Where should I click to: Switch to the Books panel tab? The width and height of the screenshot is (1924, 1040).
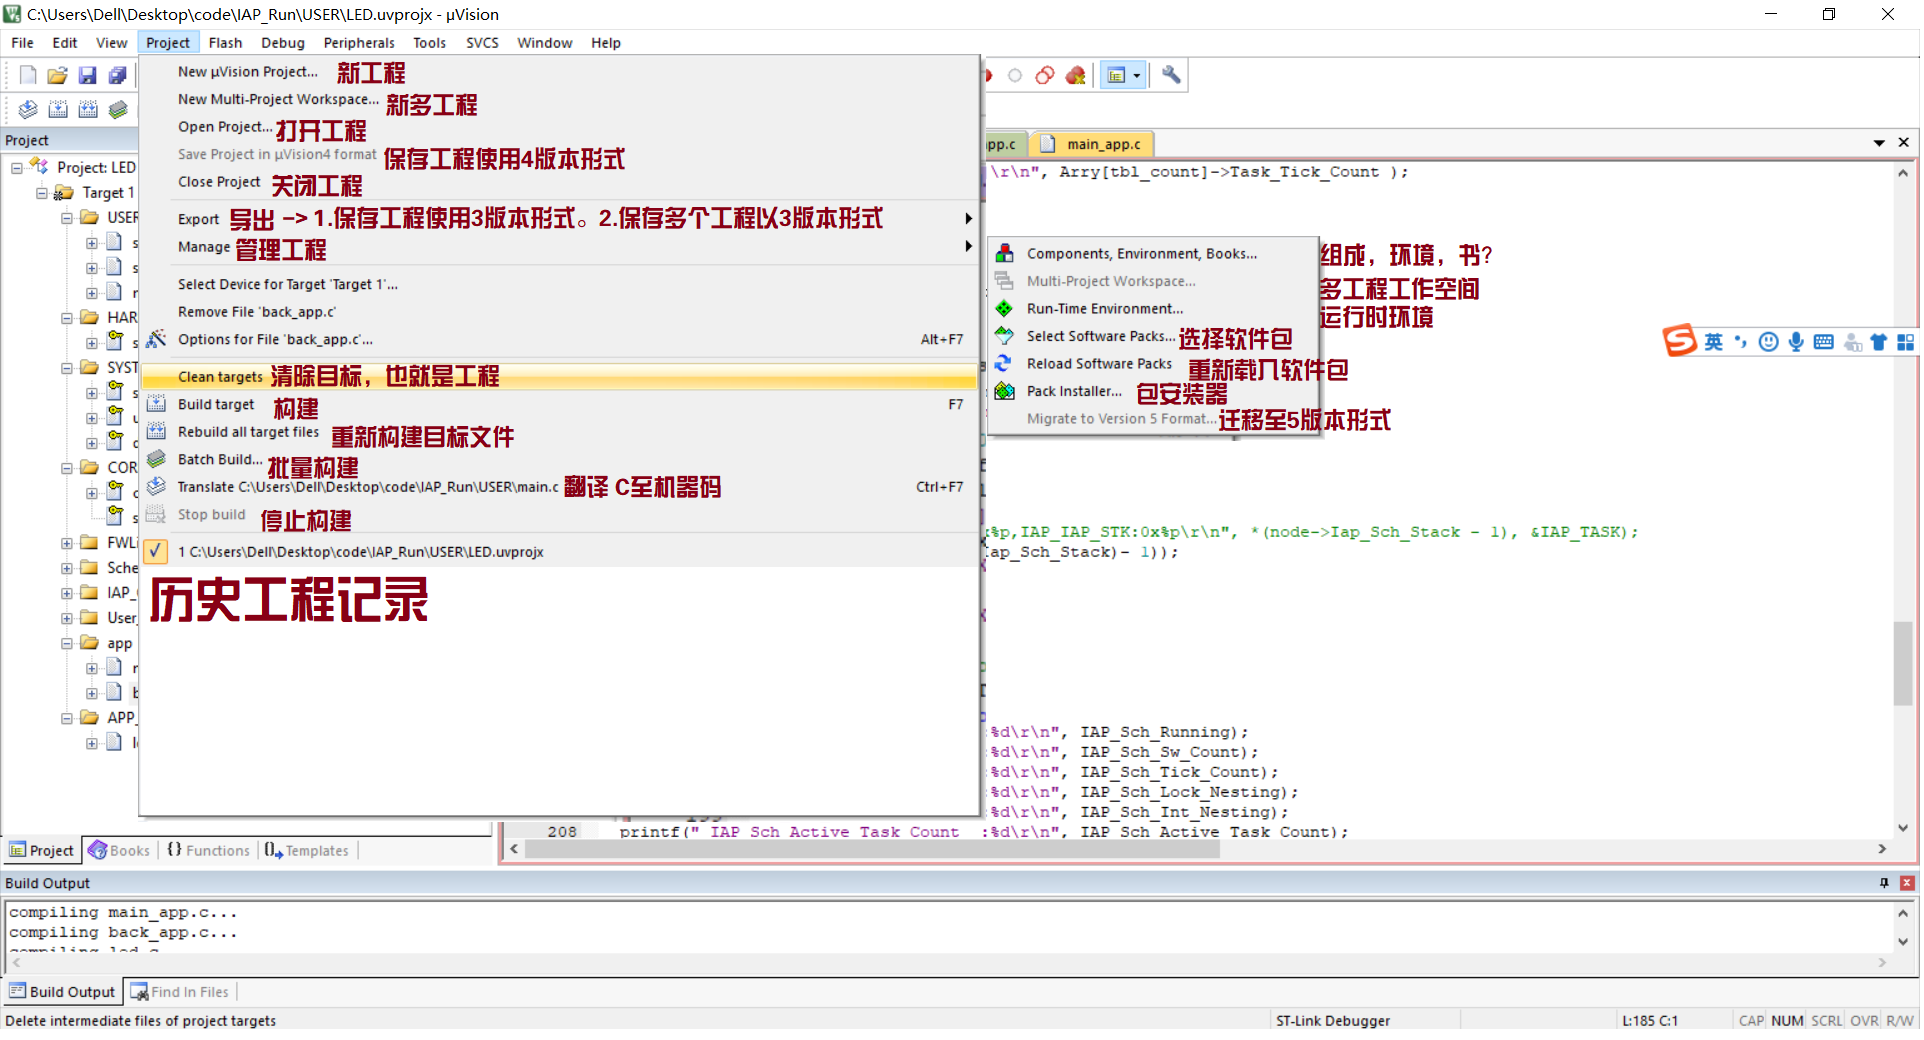click(x=119, y=850)
